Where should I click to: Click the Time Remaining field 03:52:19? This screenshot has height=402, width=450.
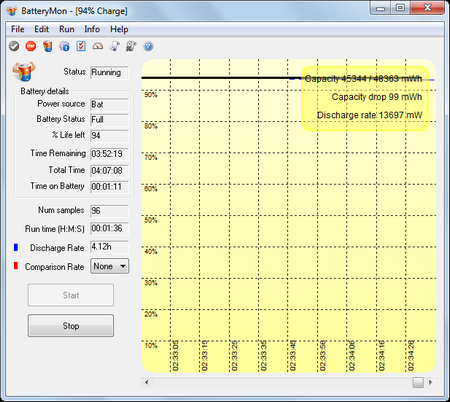coord(109,154)
